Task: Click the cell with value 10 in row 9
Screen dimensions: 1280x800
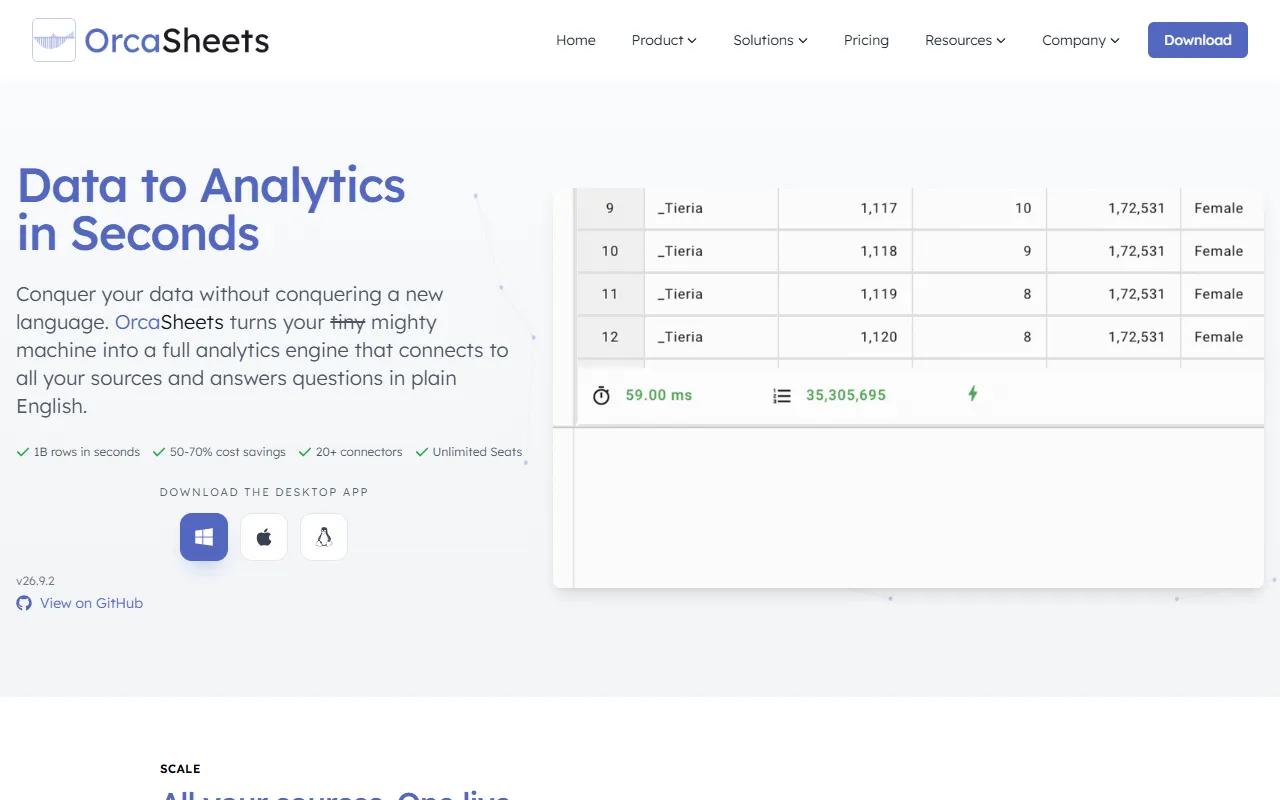Action: click(x=979, y=208)
